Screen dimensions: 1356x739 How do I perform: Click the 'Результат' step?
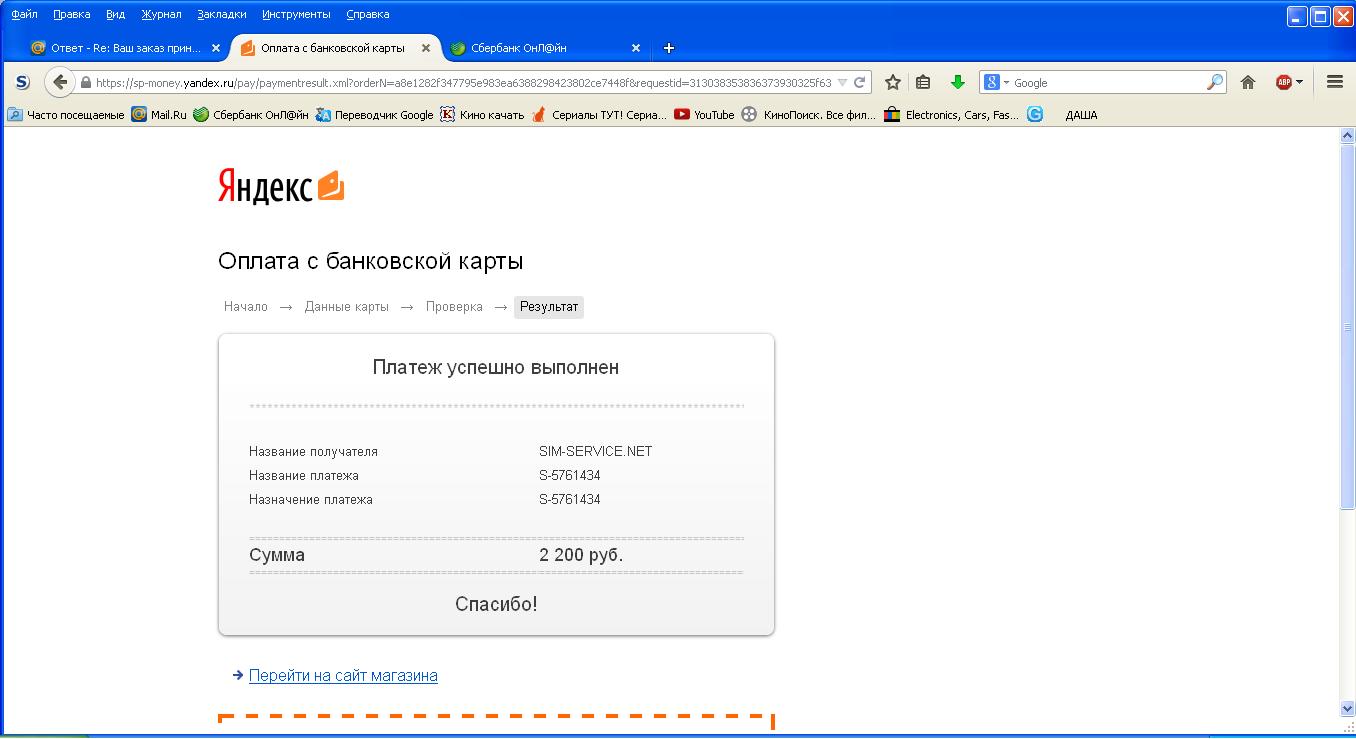click(549, 307)
